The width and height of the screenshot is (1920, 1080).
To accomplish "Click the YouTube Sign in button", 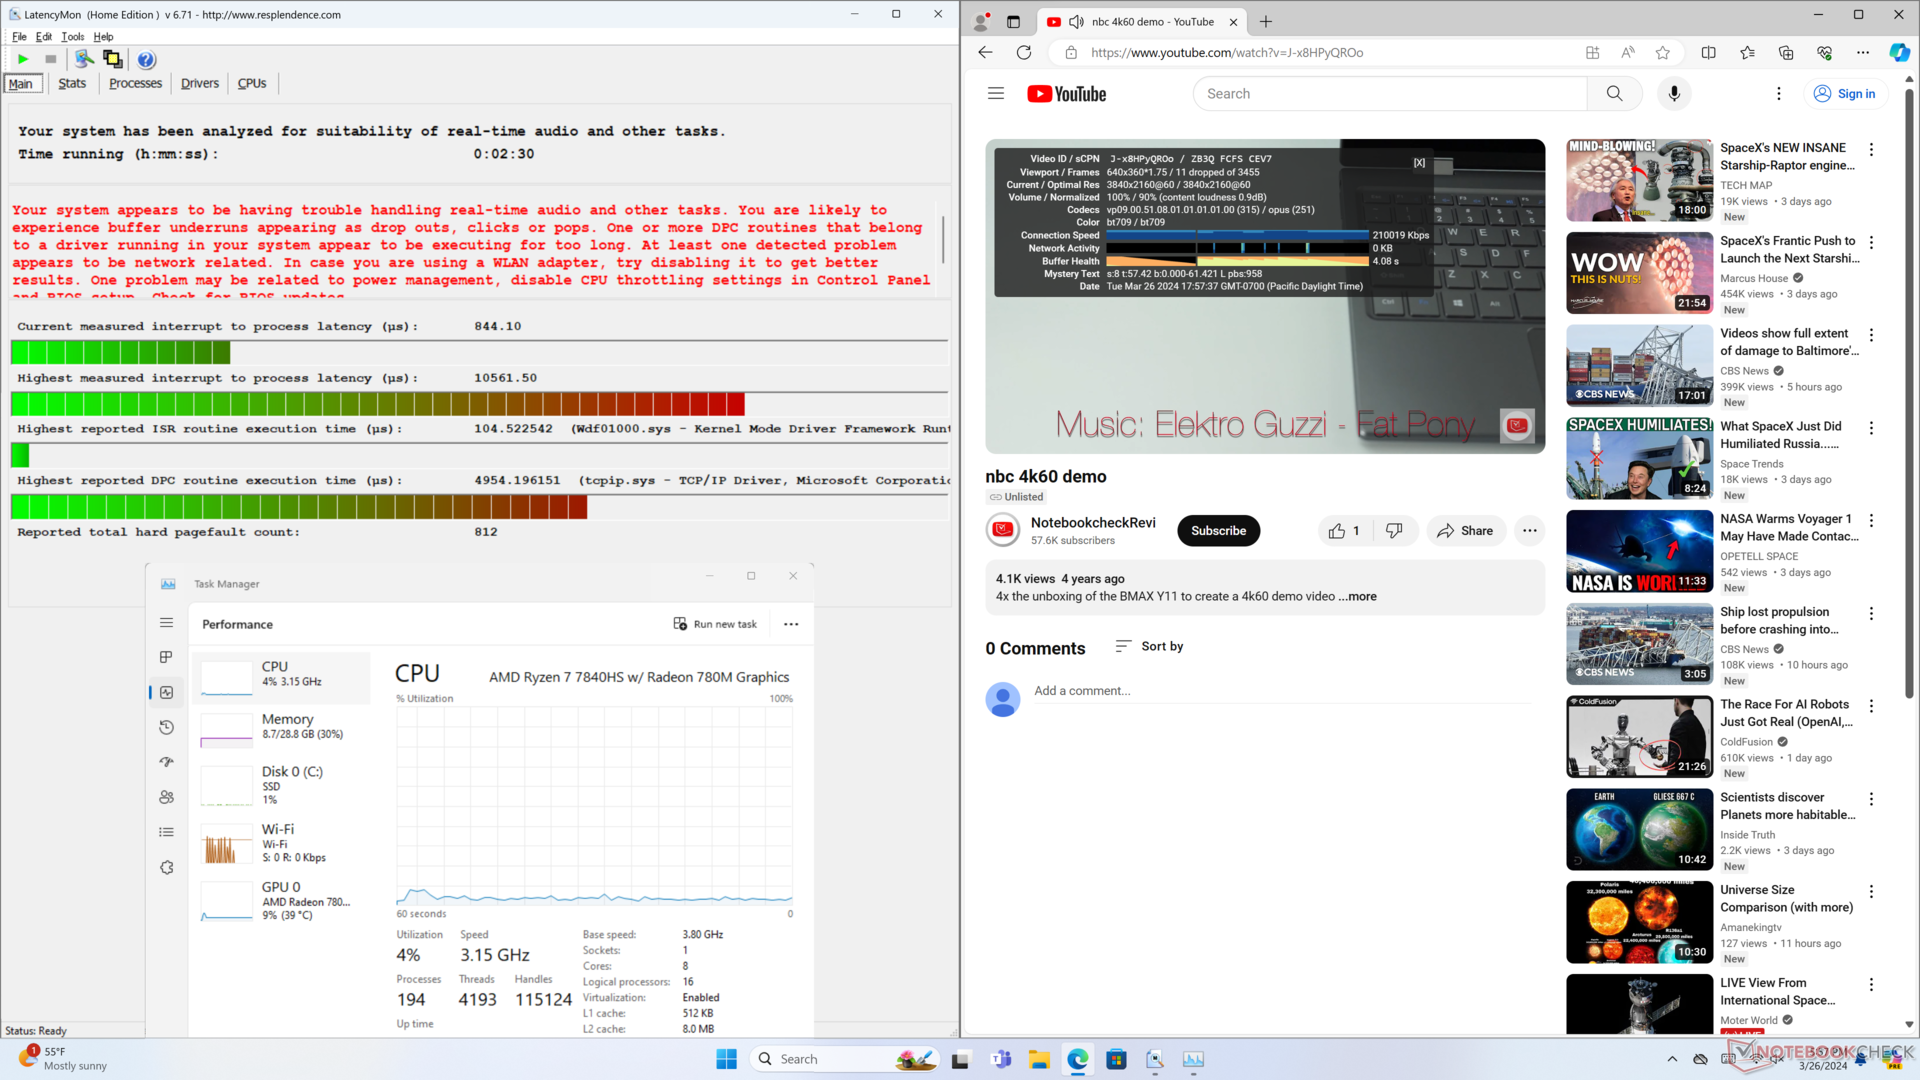I will point(1845,94).
